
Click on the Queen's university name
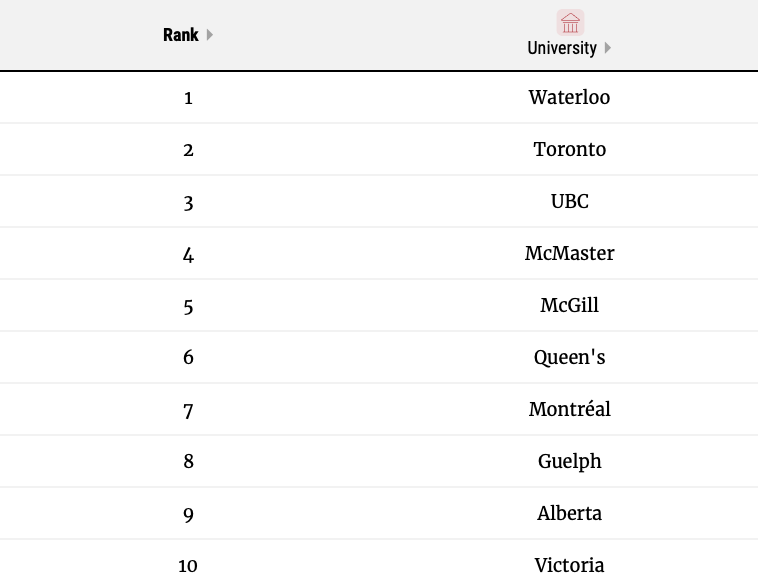click(x=569, y=358)
